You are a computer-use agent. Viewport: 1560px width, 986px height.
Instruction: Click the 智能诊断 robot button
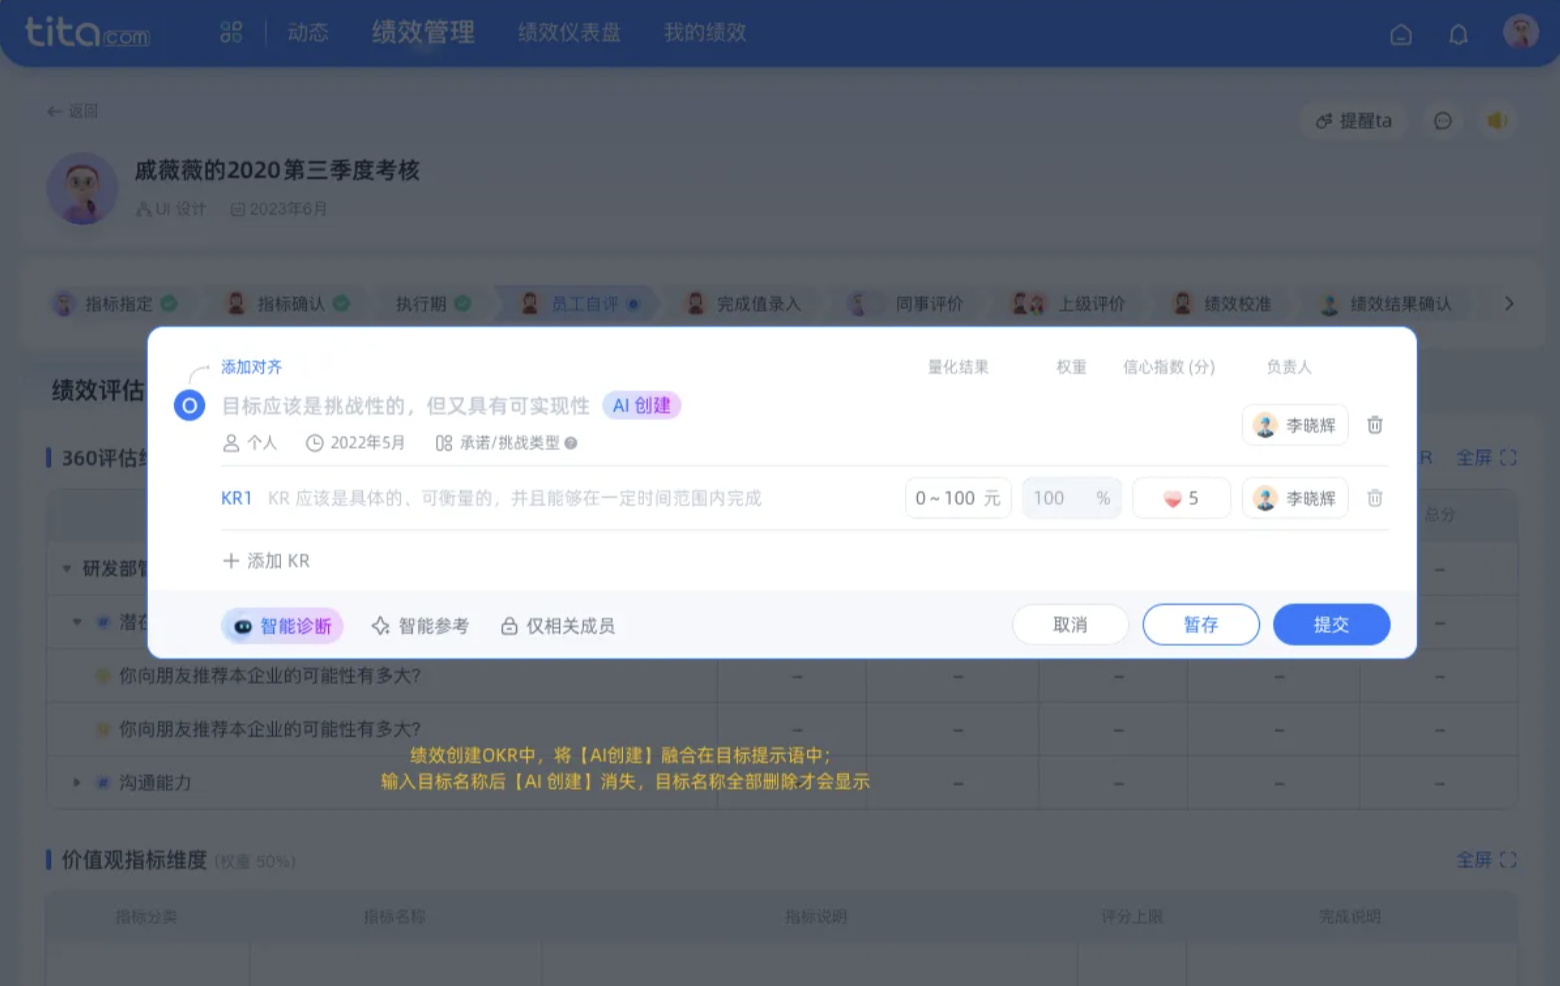282,626
